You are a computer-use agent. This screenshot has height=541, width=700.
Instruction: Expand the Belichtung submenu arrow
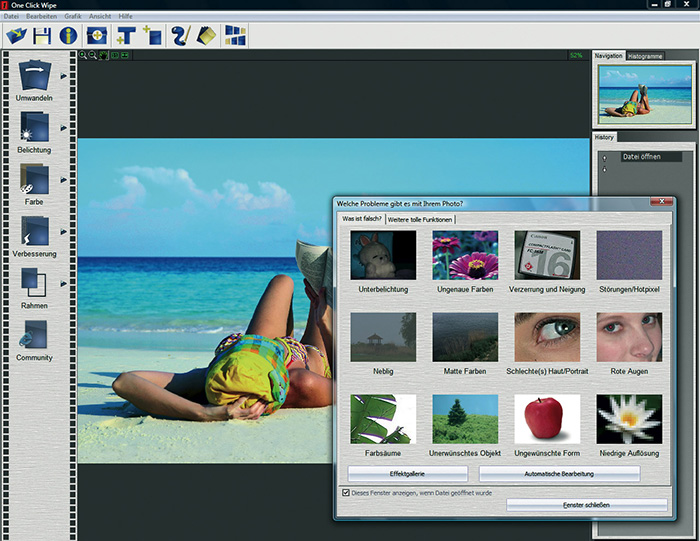tap(64, 128)
